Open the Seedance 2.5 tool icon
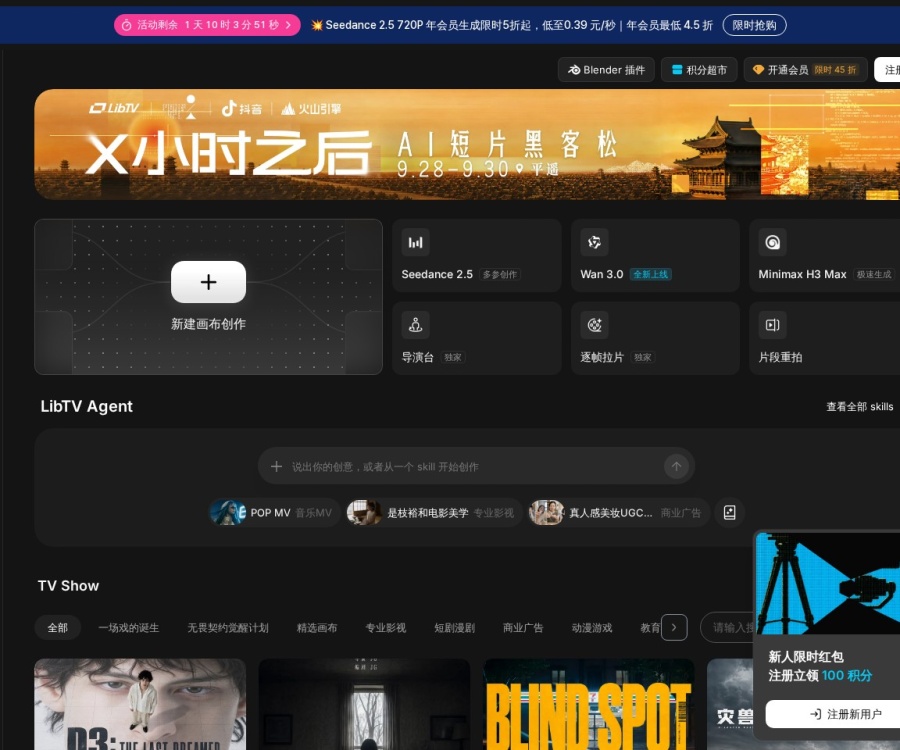The image size is (900, 750). (416, 242)
